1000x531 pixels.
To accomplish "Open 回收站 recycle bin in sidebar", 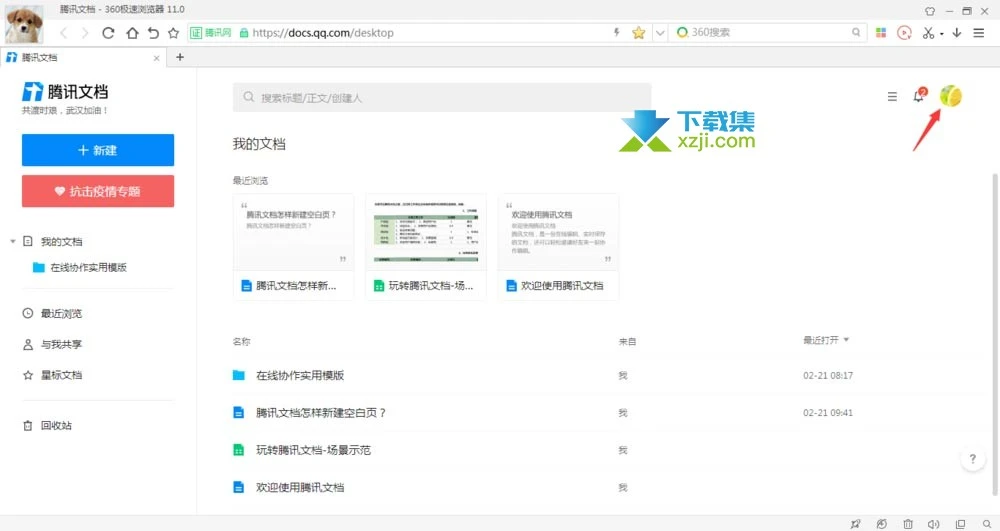I will coord(47,426).
